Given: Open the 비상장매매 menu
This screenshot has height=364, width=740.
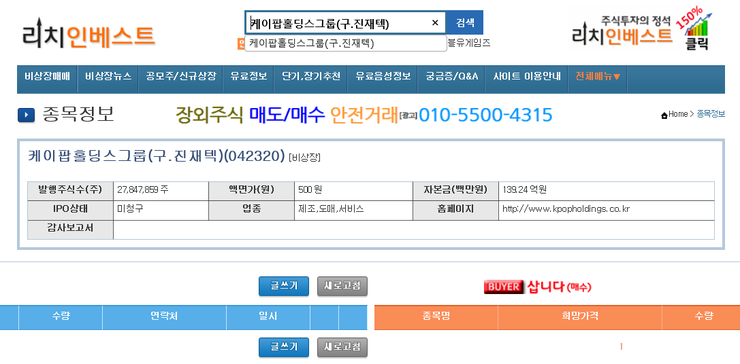Looking at the screenshot, I should coord(47,76).
